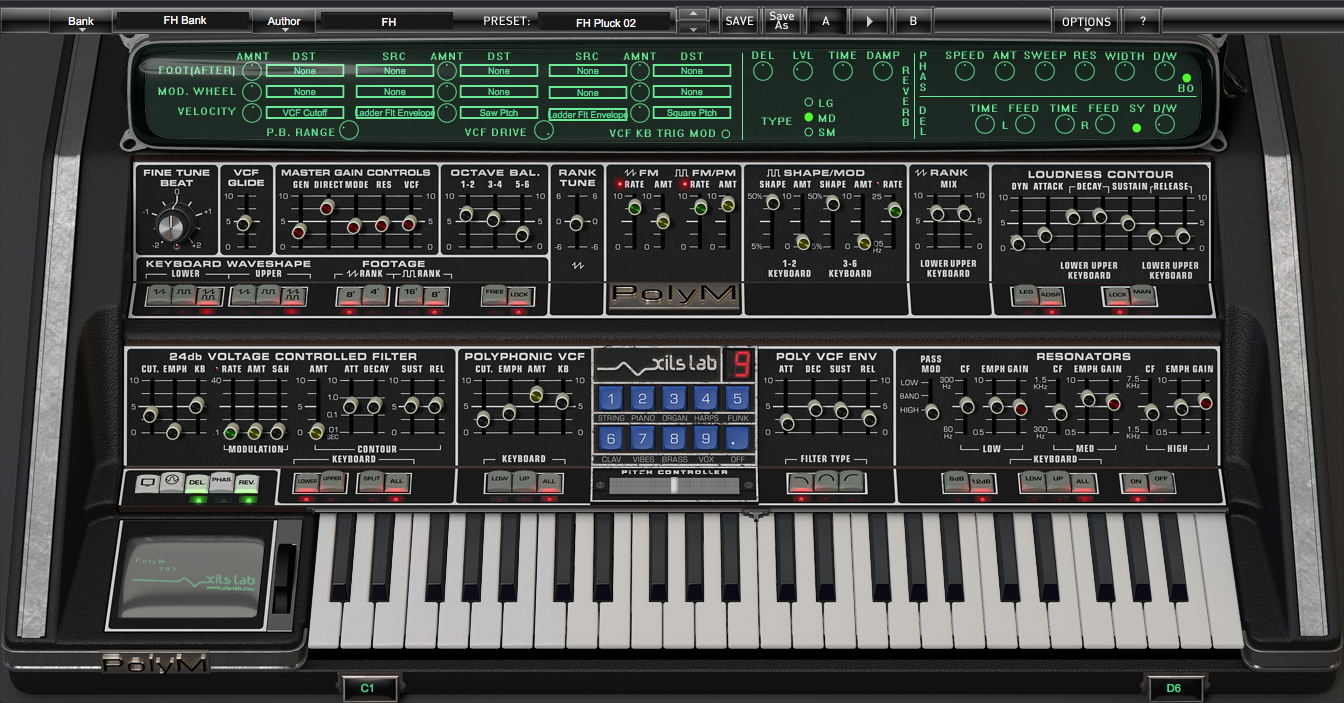
Task: Select LG reverb type
Action: click(x=809, y=103)
